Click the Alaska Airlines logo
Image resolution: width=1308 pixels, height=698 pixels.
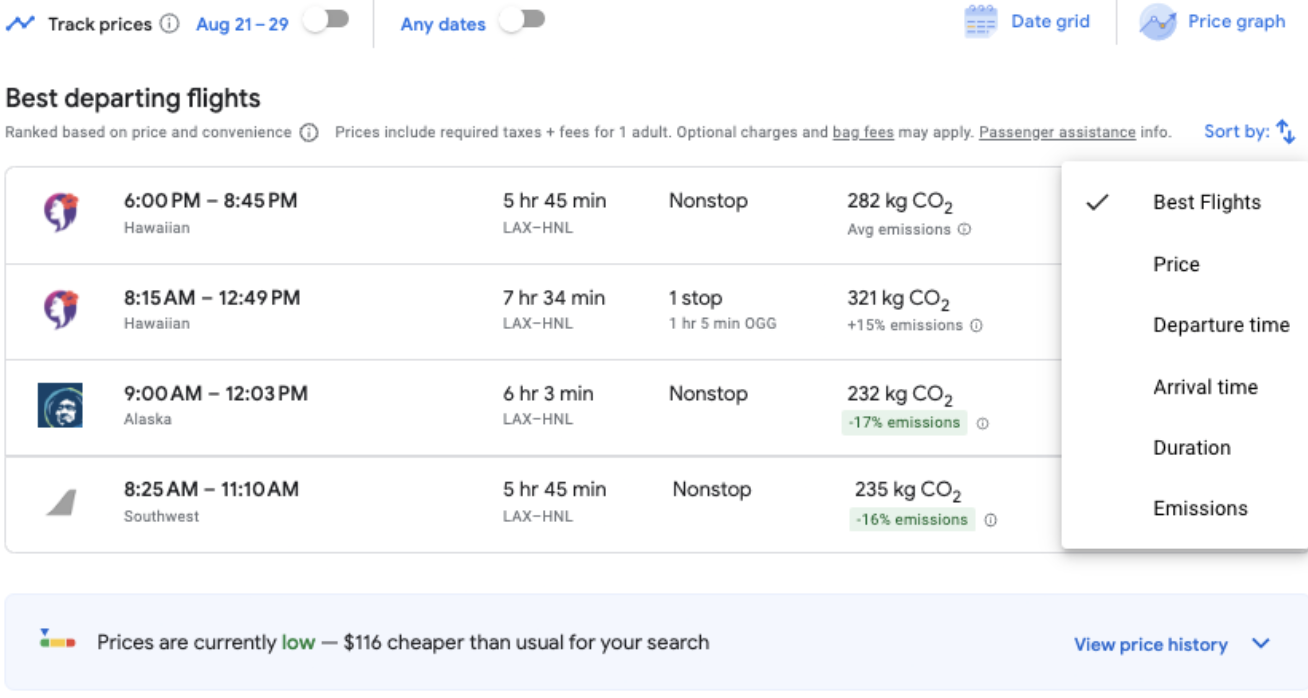pos(60,405)
